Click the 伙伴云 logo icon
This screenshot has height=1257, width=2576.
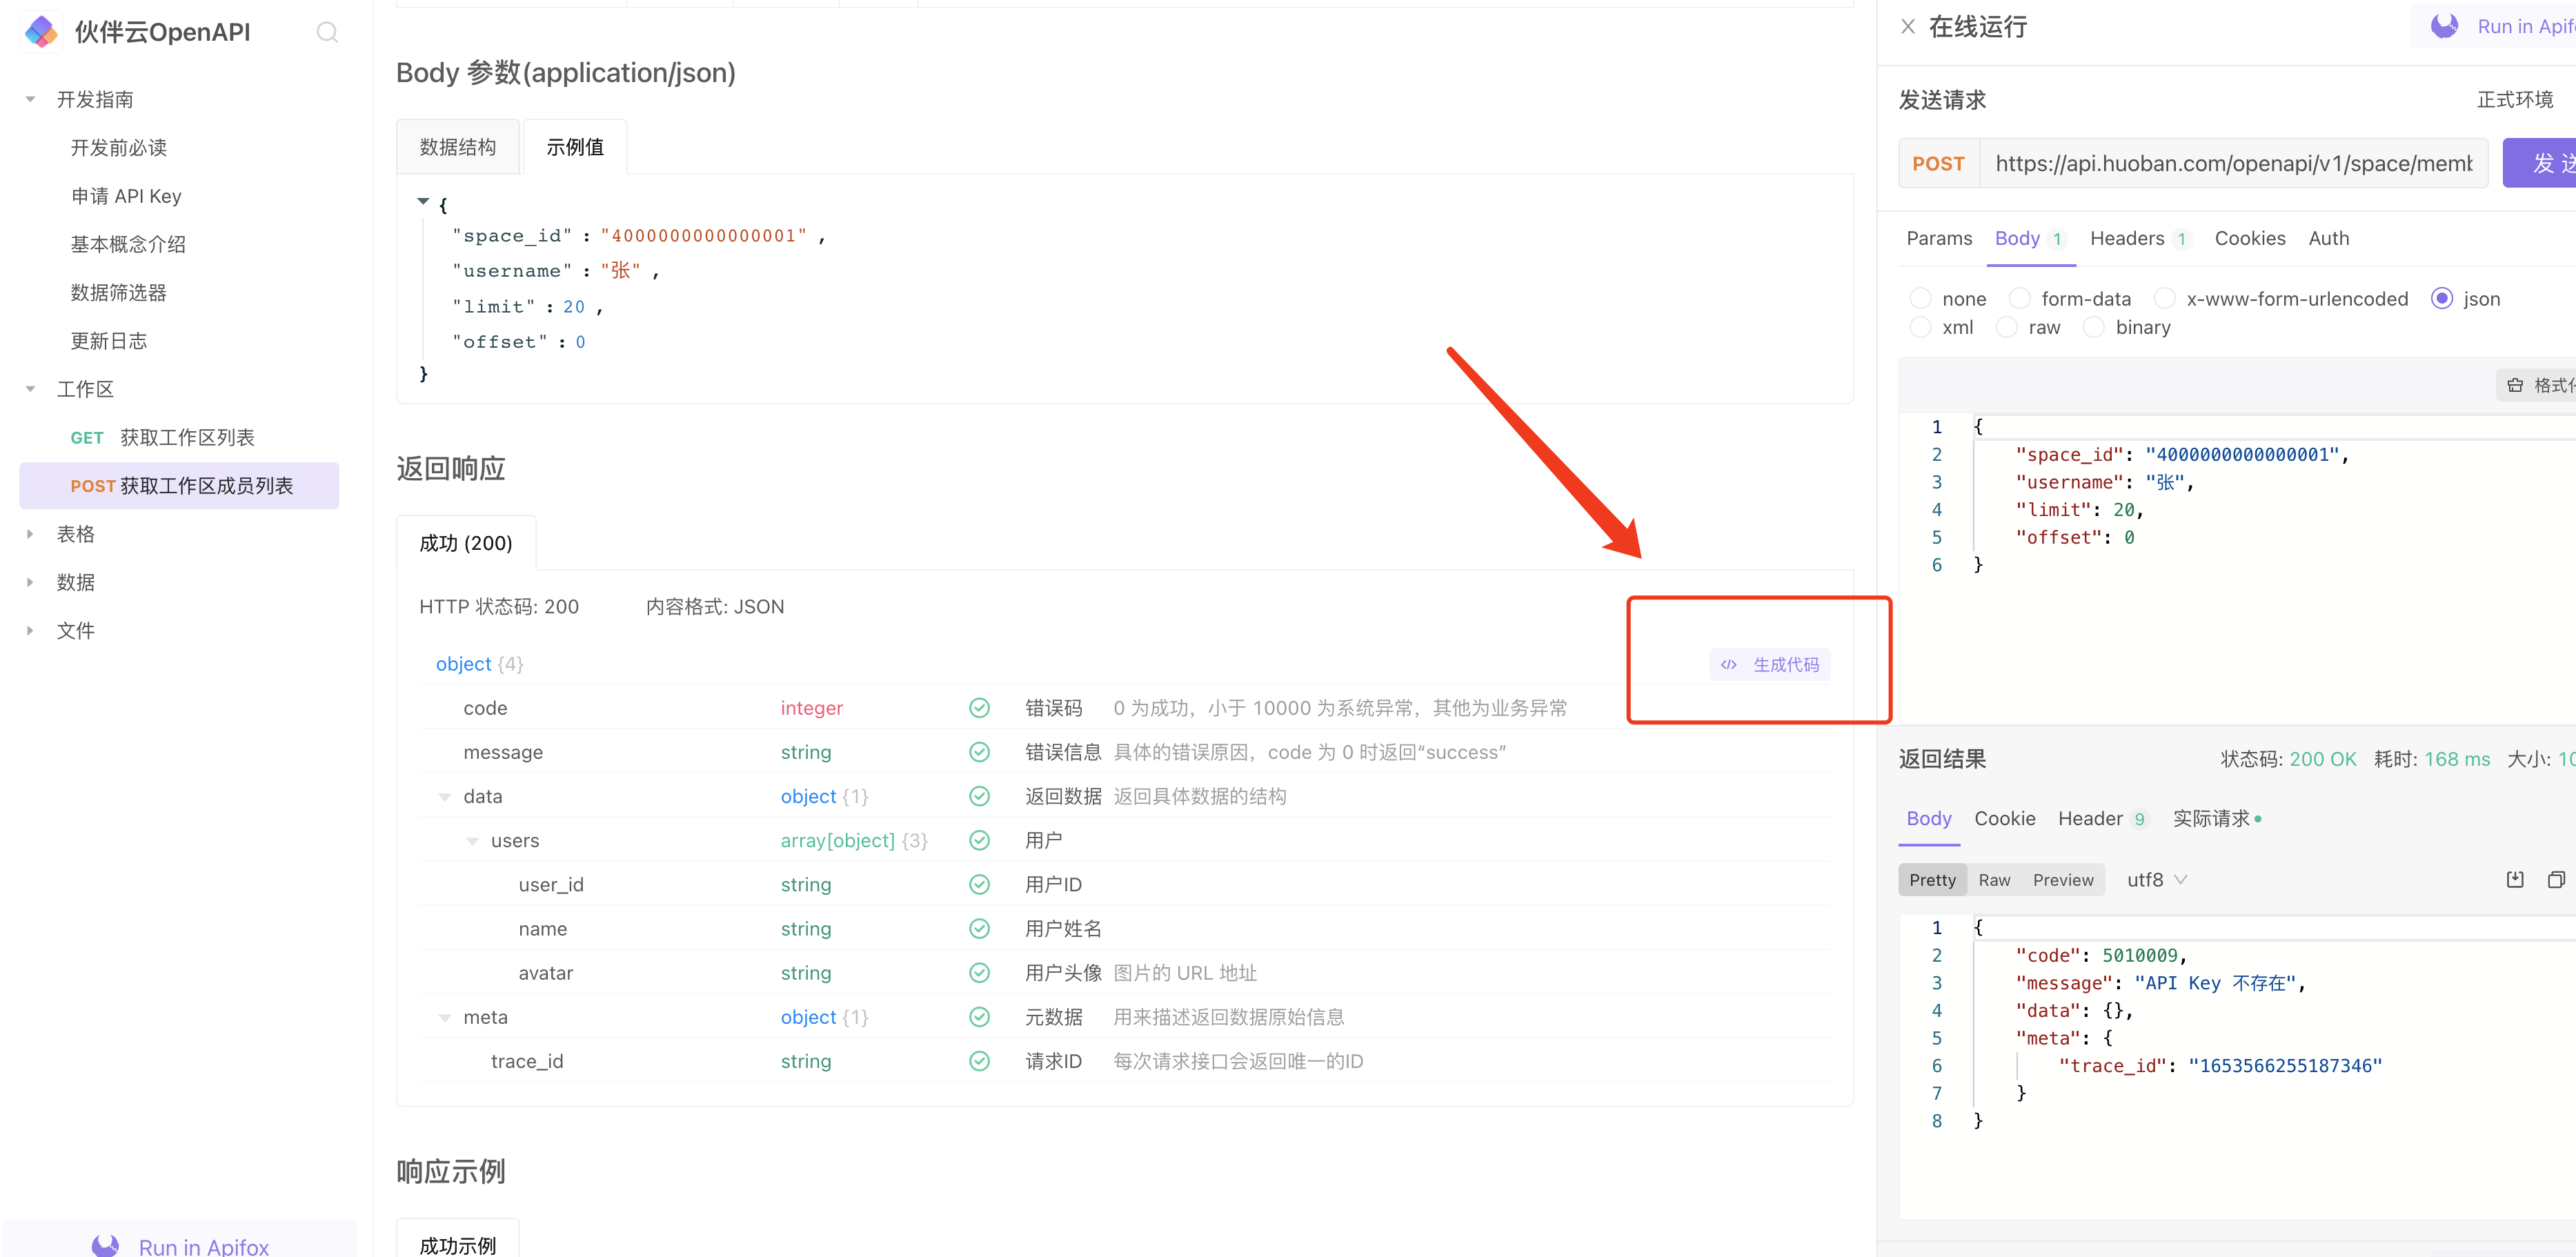point(41,32)
